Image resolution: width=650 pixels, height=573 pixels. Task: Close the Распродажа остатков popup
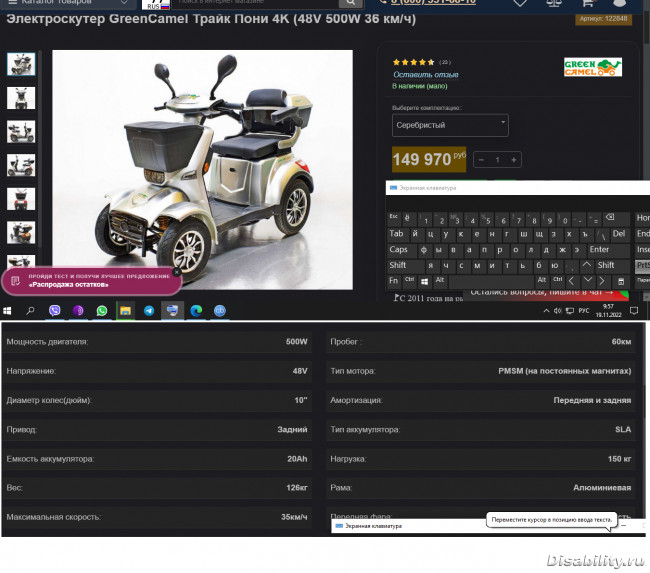click(177, 272)
